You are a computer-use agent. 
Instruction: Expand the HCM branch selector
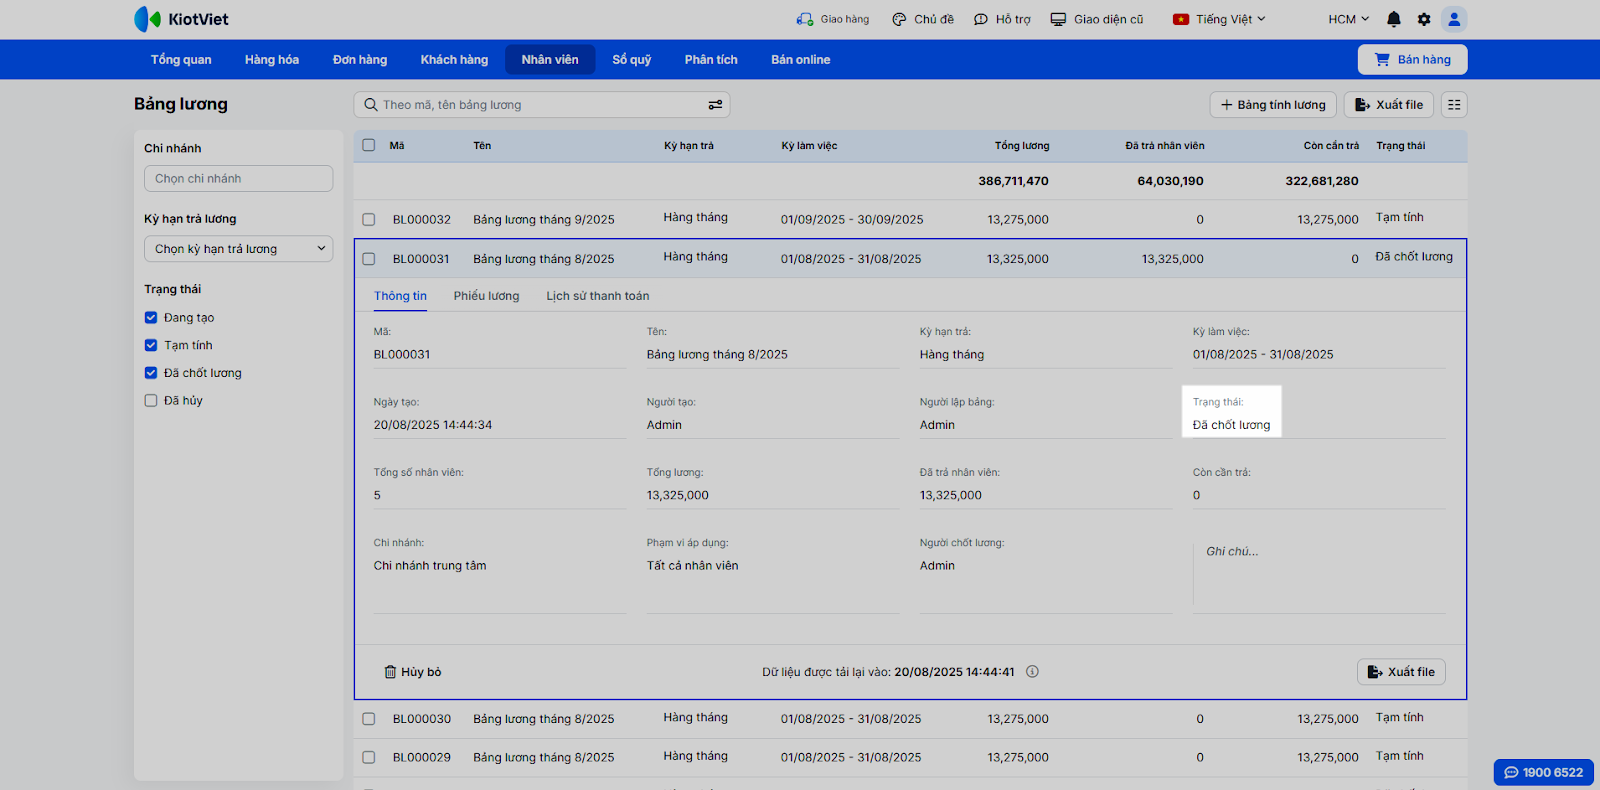[x=1348, y=19]
